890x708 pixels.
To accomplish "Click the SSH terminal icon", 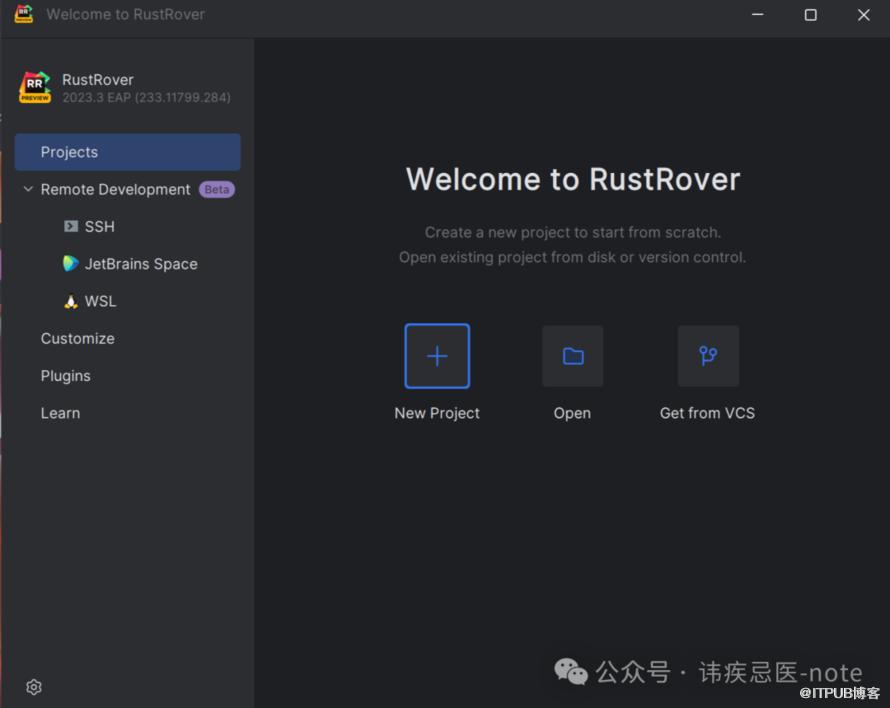I will [x=71, y=227].
